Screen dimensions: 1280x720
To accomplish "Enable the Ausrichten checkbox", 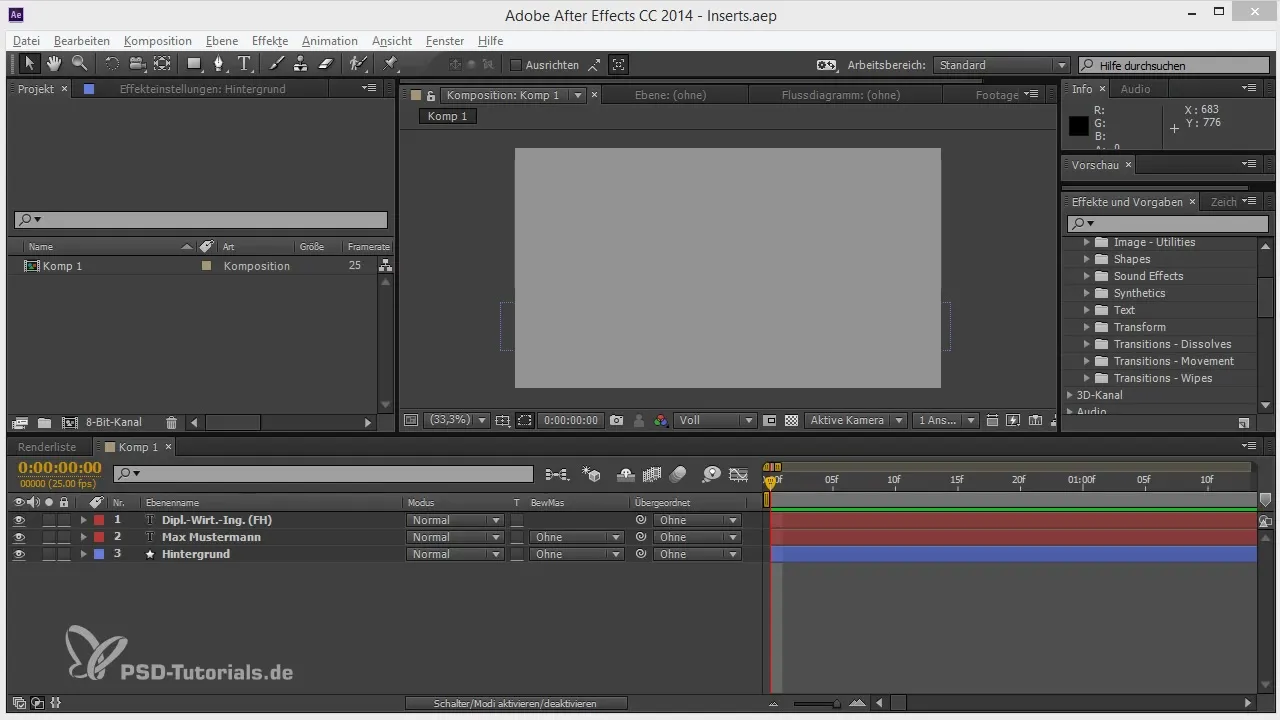I will tap(516, 65).
